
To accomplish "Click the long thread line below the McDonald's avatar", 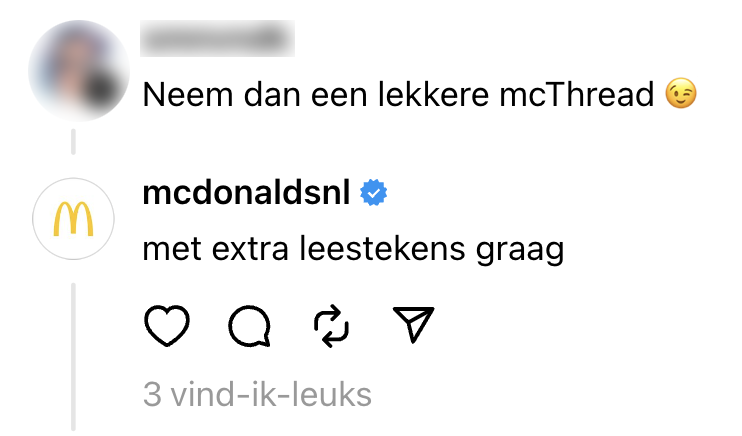I will click(73, 357).
